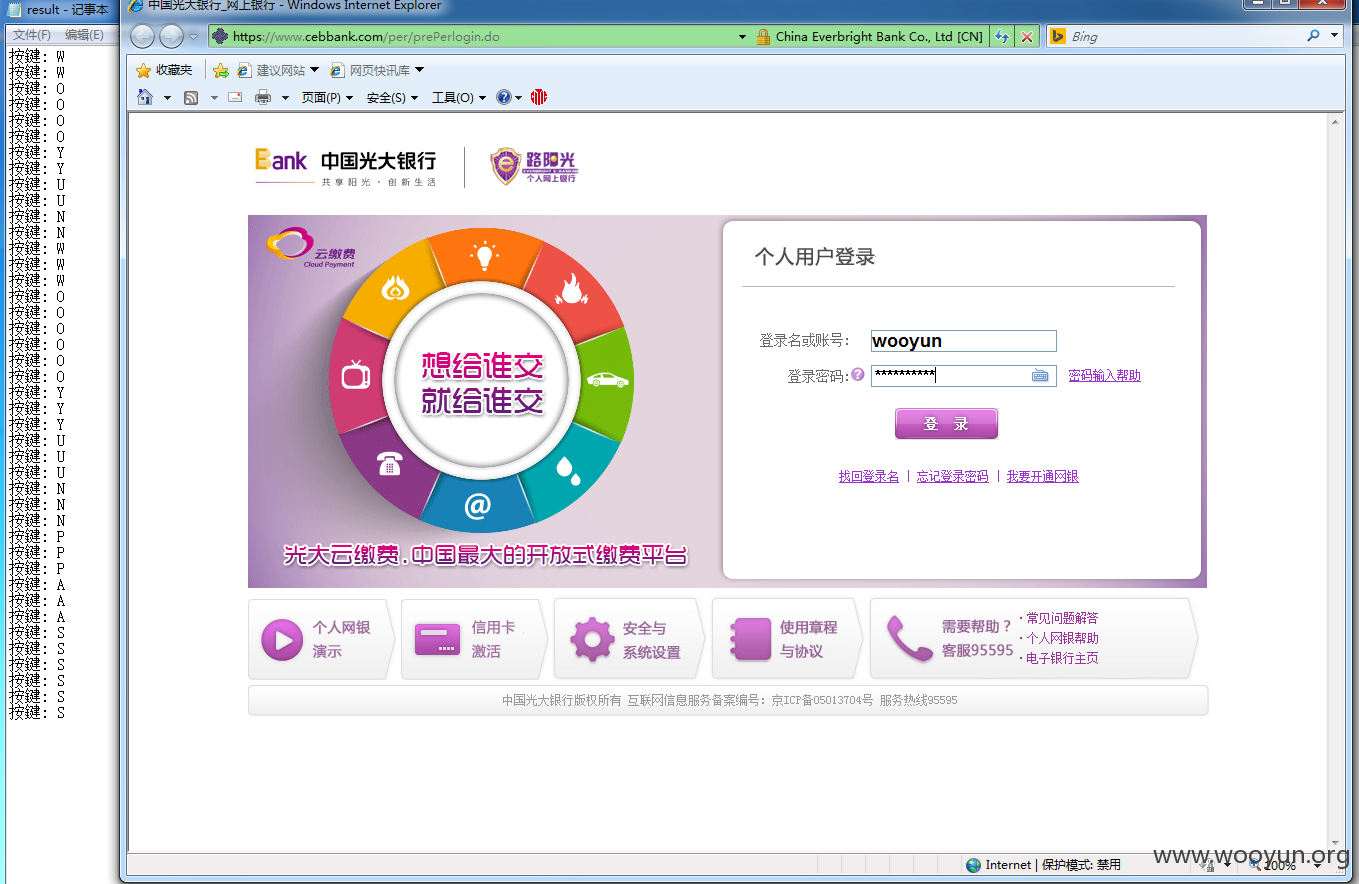Click the @ symbol wheel segment
The width and height of the screenshot is (1359, 884).
[x=478, y=506]
